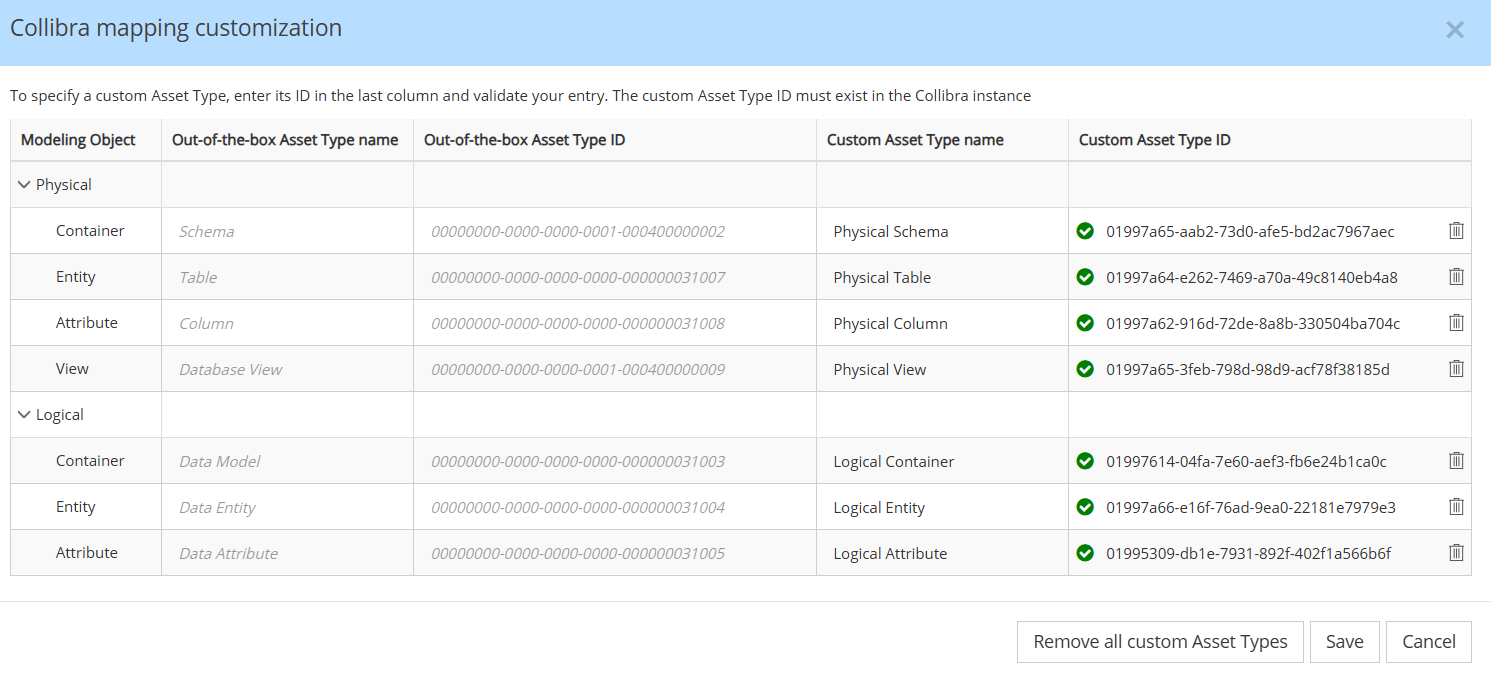Delete the custom mapping for Physical Column

coord(1456,322)
